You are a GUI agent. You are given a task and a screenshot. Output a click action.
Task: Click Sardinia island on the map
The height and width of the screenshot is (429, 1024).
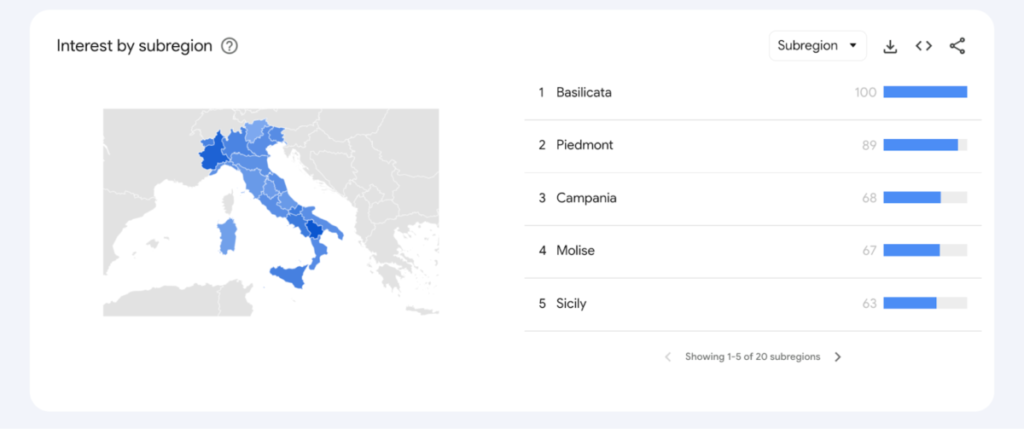(x=228, y=236)
